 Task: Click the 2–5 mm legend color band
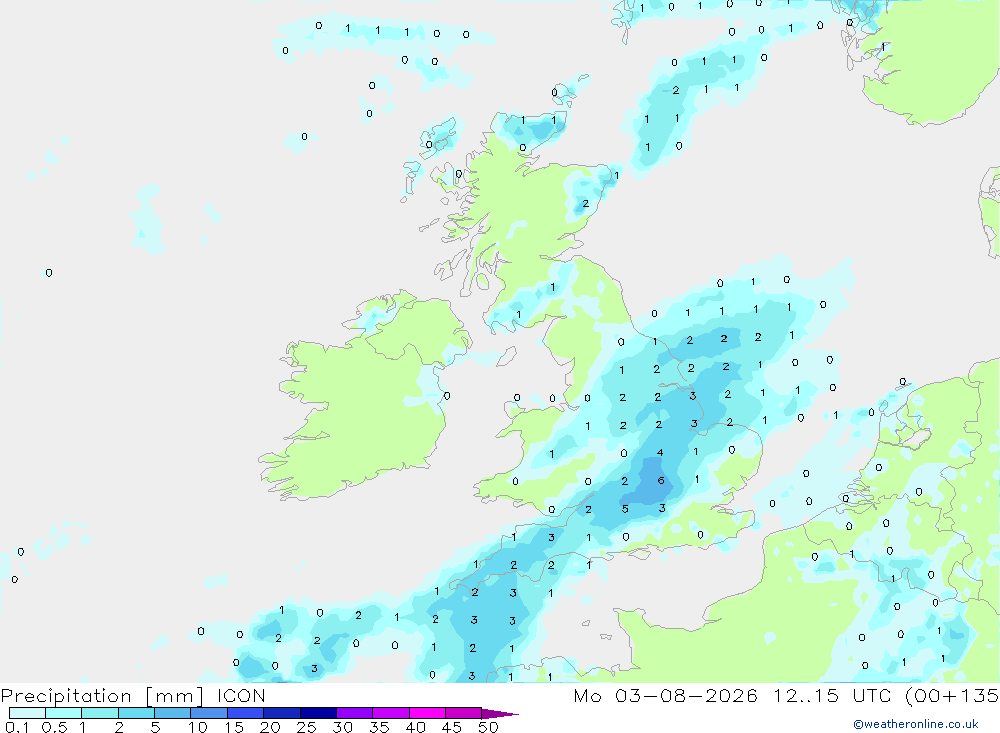tap(136, 713)
